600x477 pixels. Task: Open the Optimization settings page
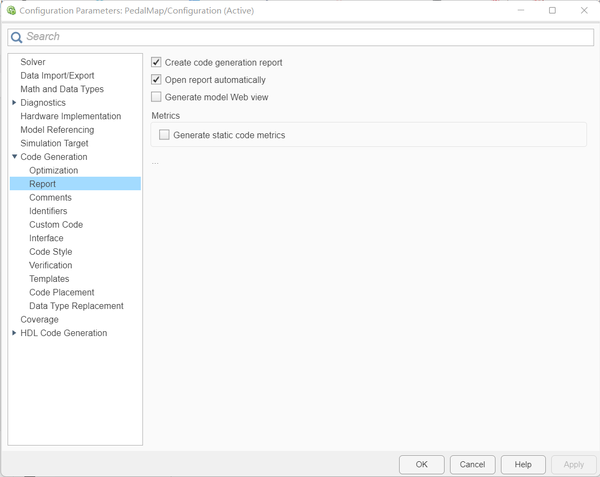53,171
